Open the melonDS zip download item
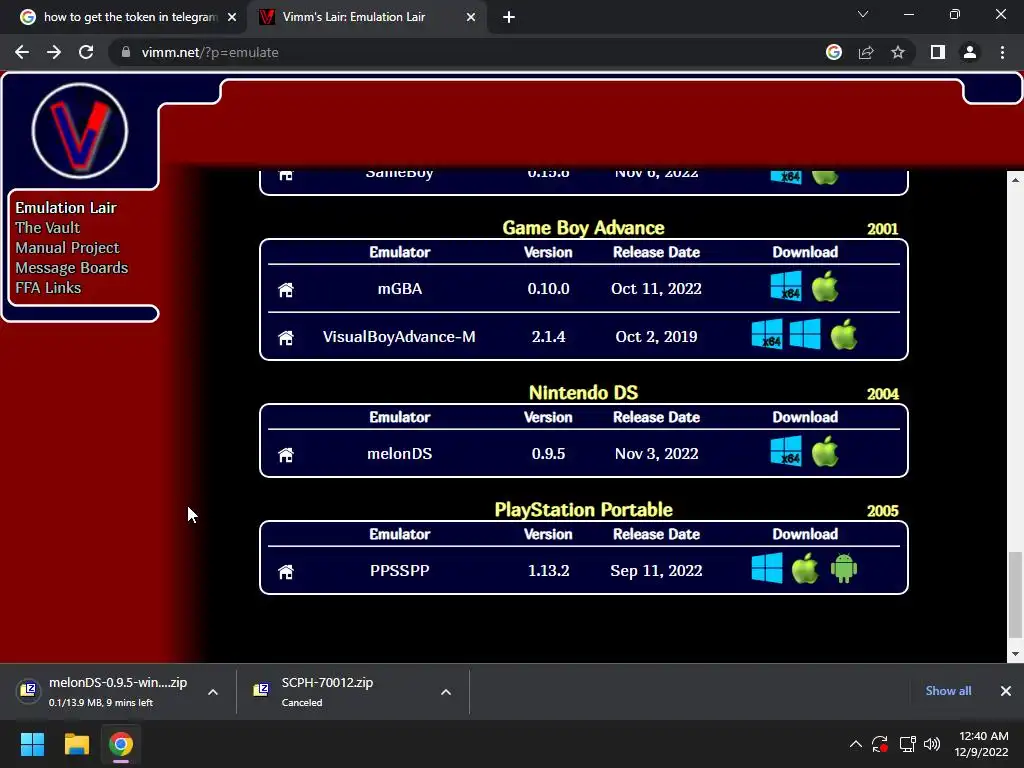 (x=104, y=692)
